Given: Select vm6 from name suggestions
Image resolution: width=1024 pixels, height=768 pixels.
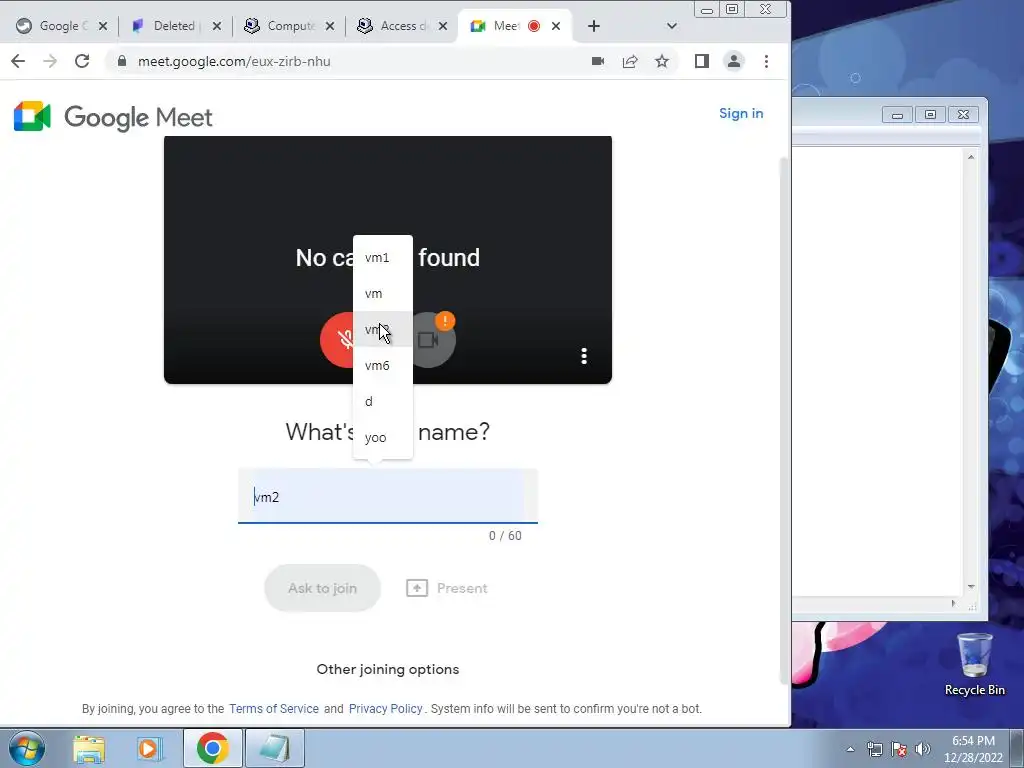Looking at the screenshot, I should pos(383,366).
